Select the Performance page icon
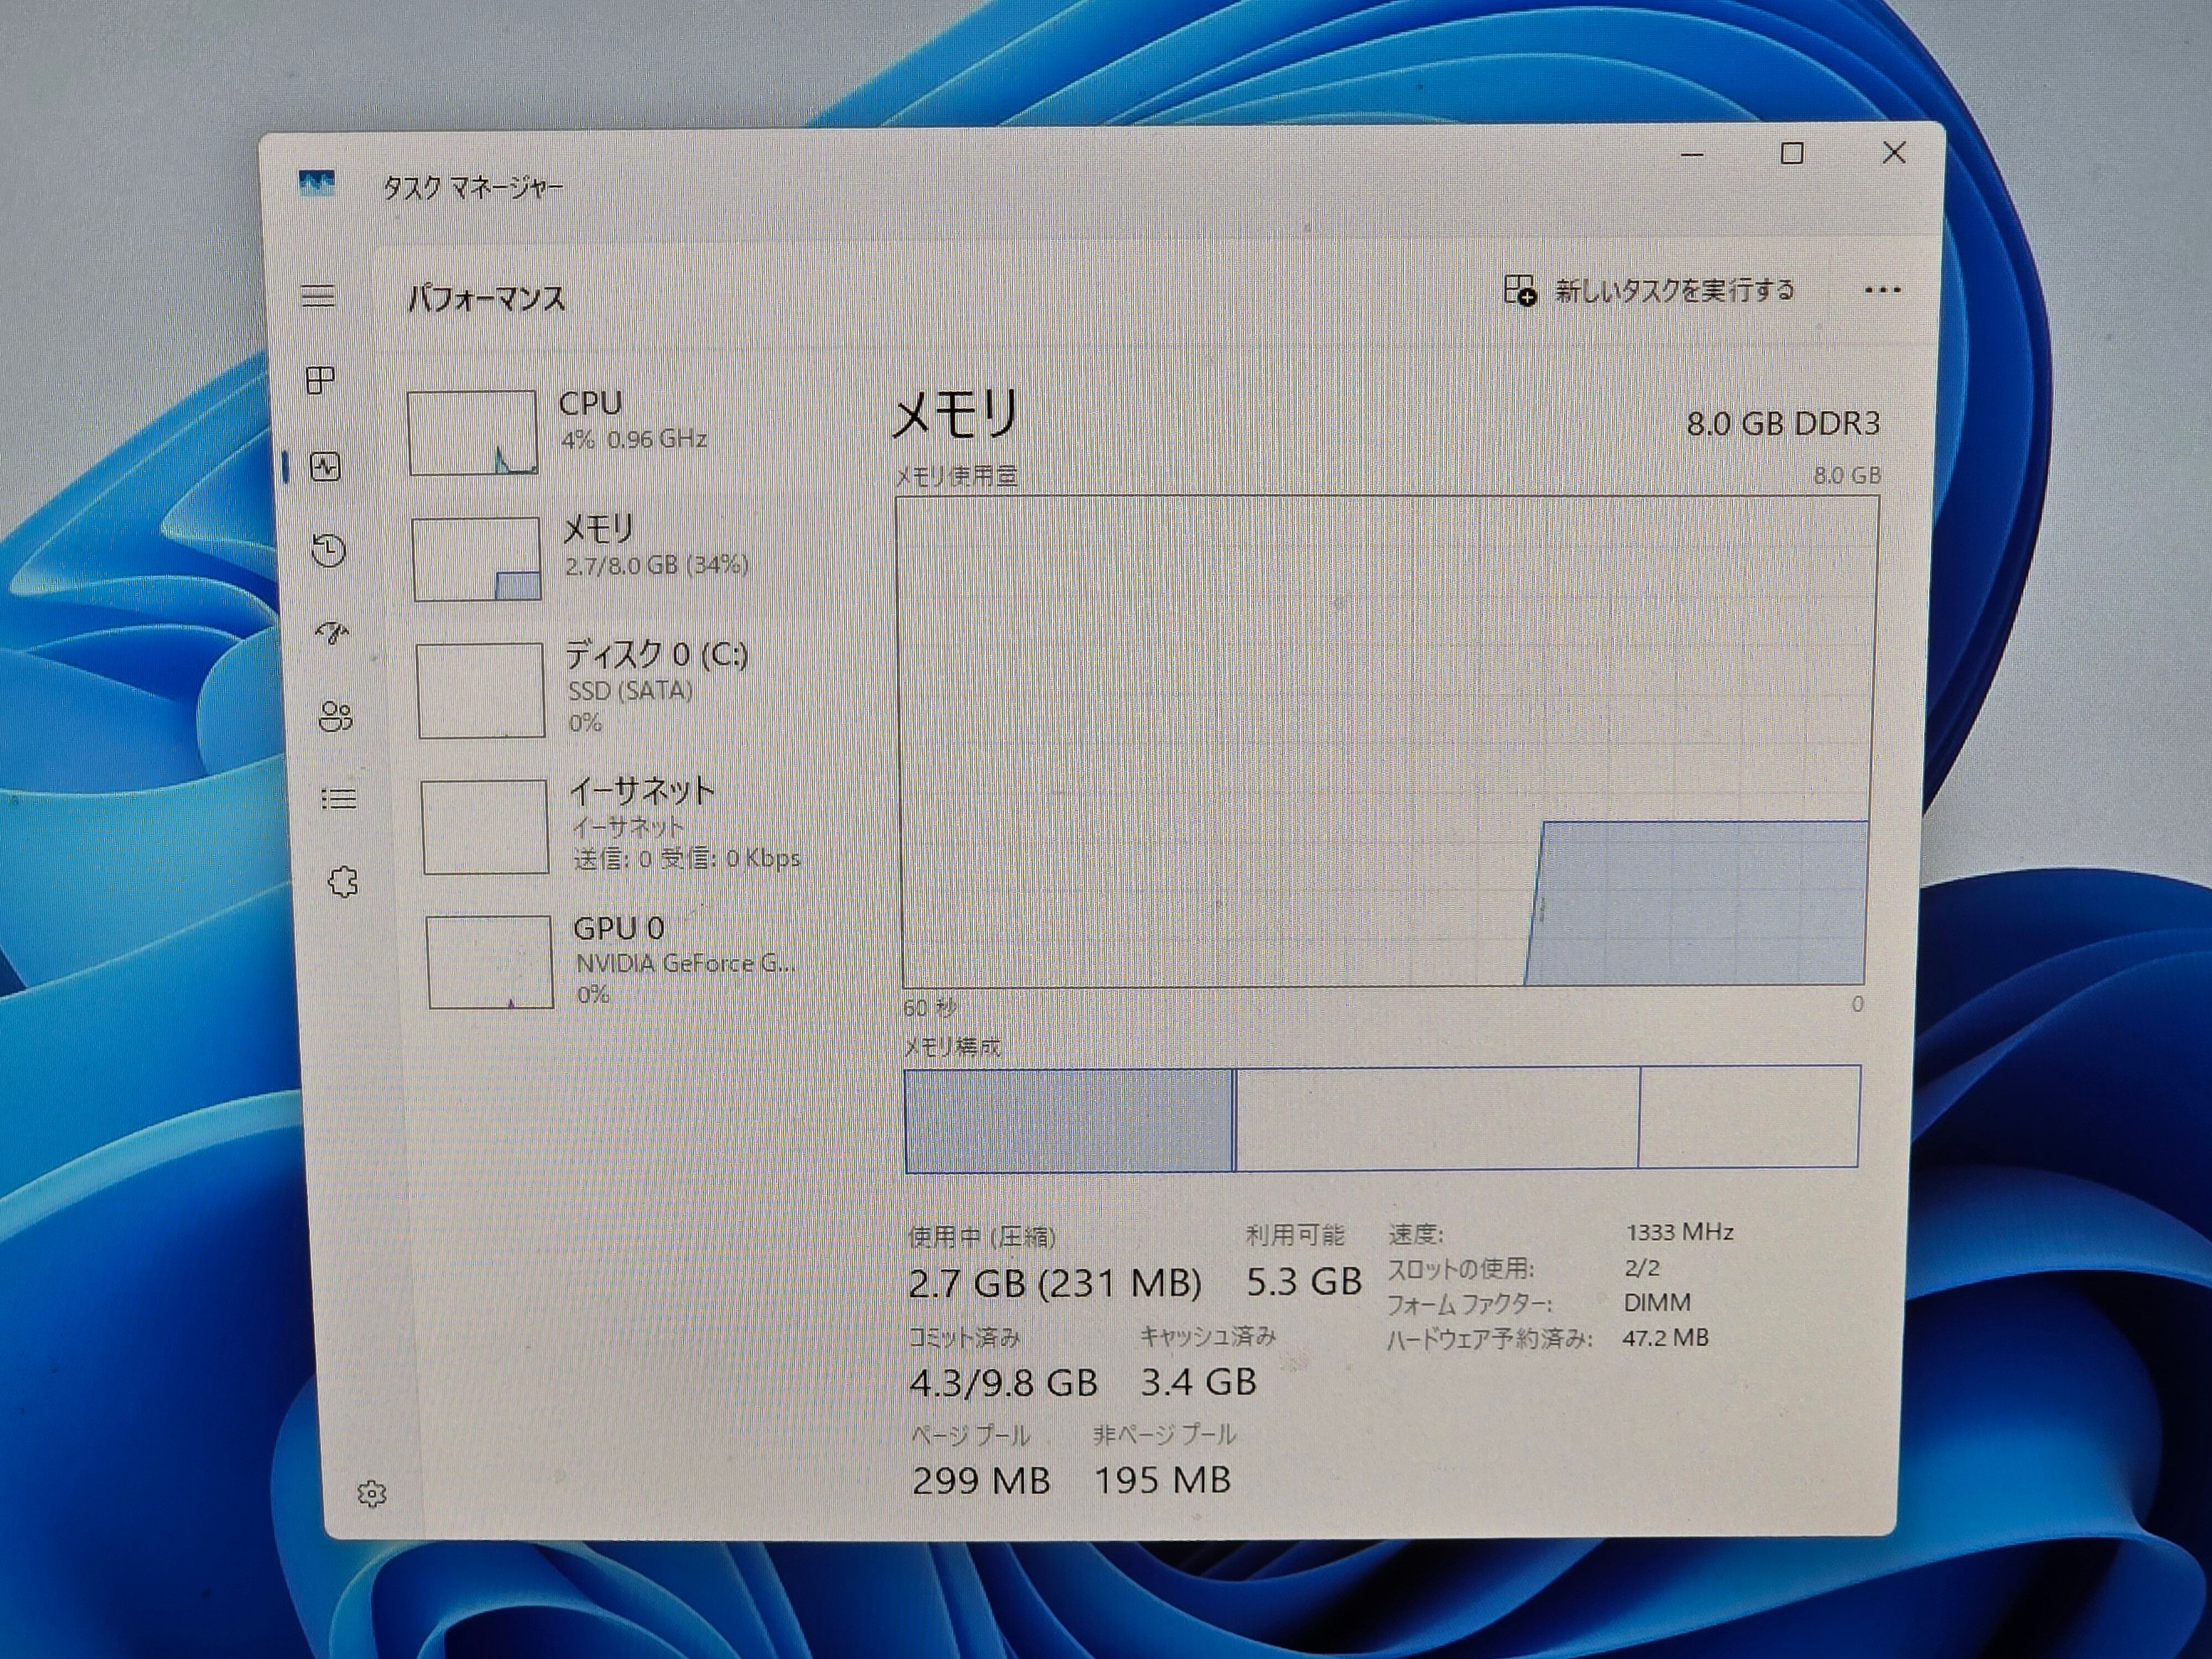This screenshot has height=1659, width=2212. pos(325,467)
